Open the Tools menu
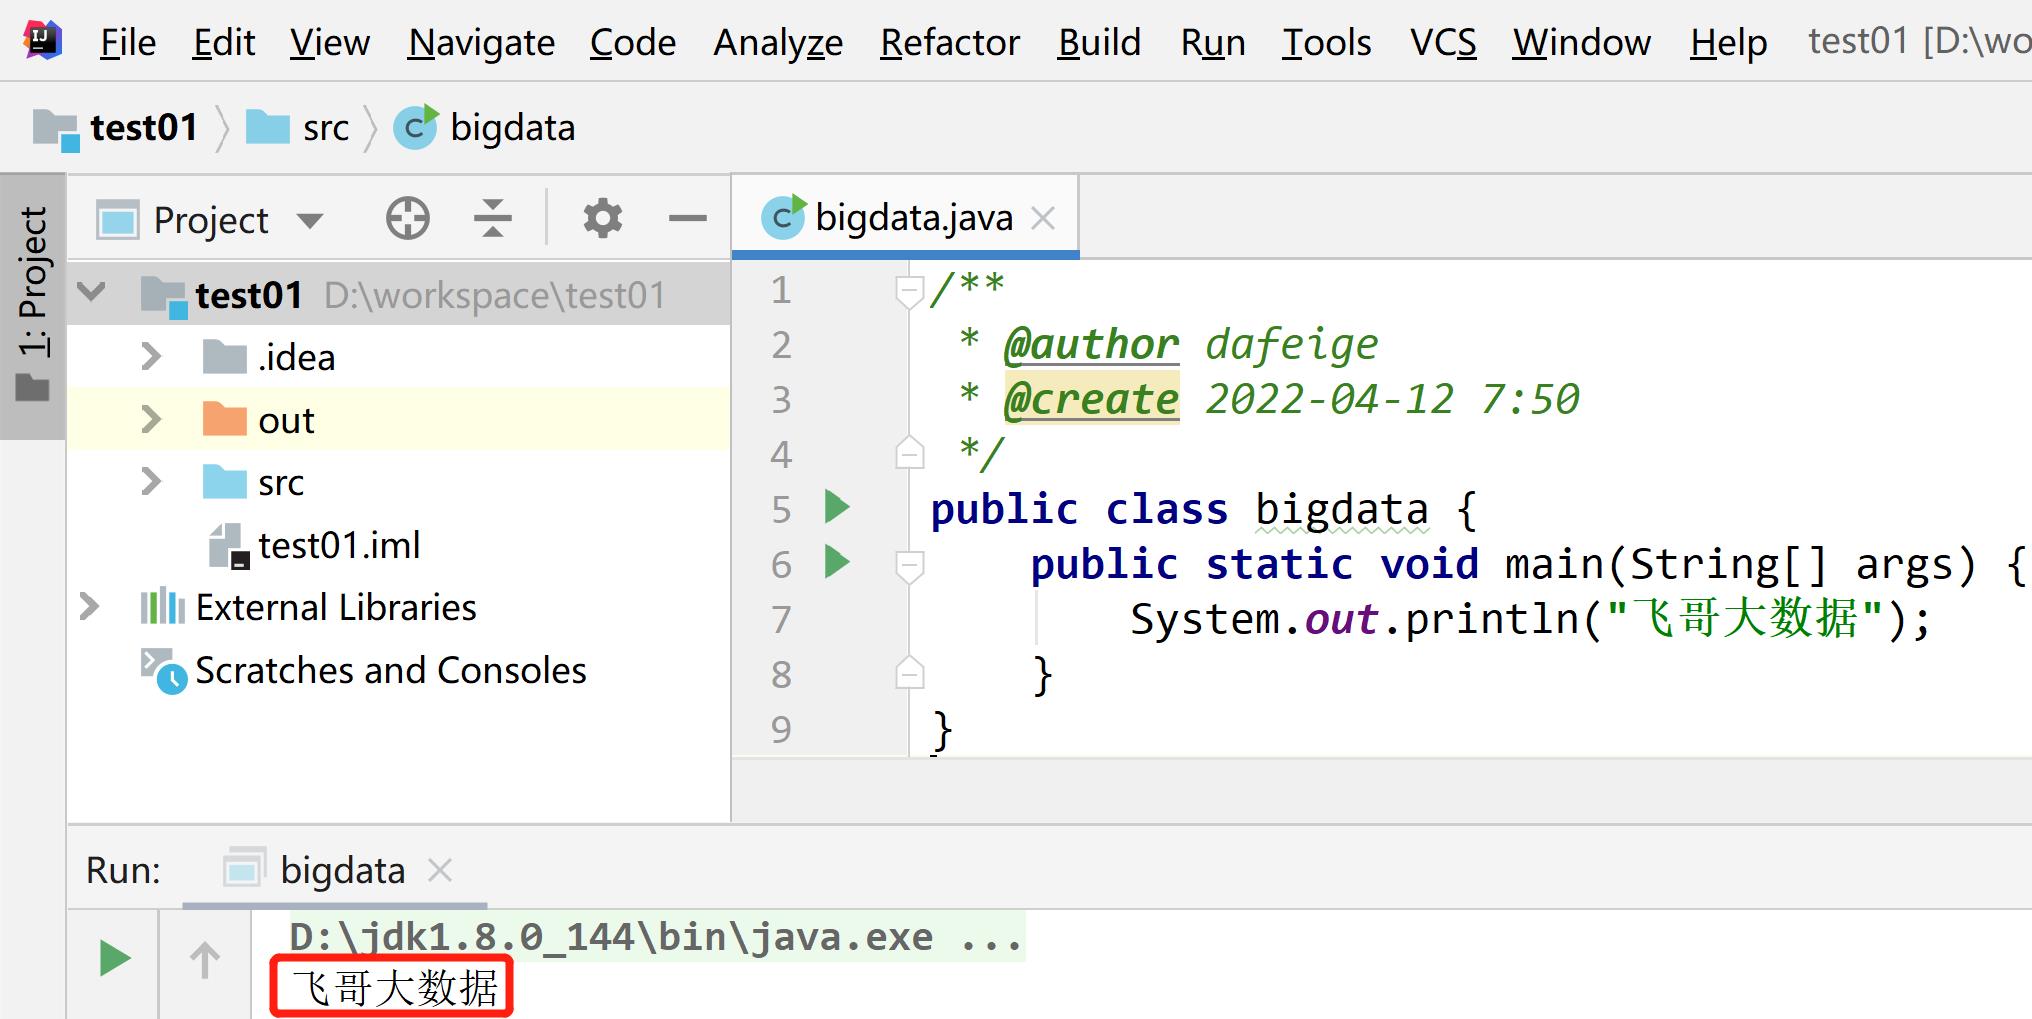2032x1019 pixels. click(x=1327, y=42)
